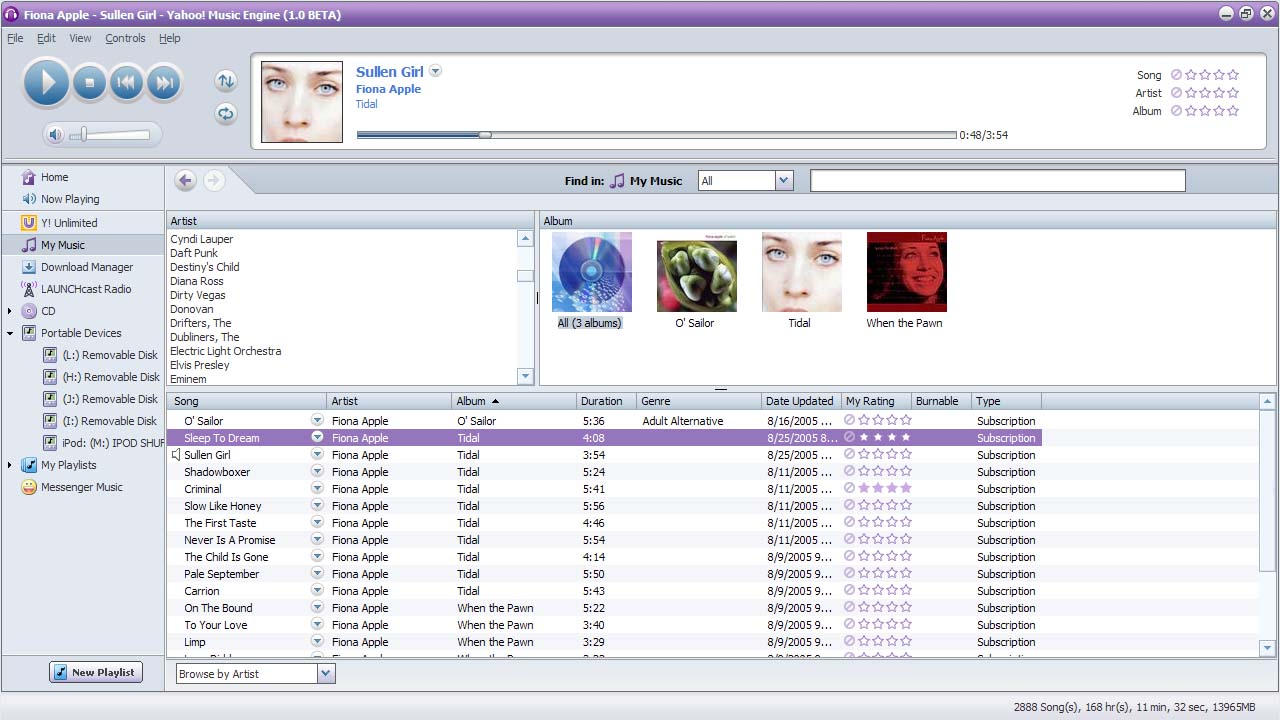Sort by the Duration column header
Viewport: 1280px width, 720px height.
(606, 401)
